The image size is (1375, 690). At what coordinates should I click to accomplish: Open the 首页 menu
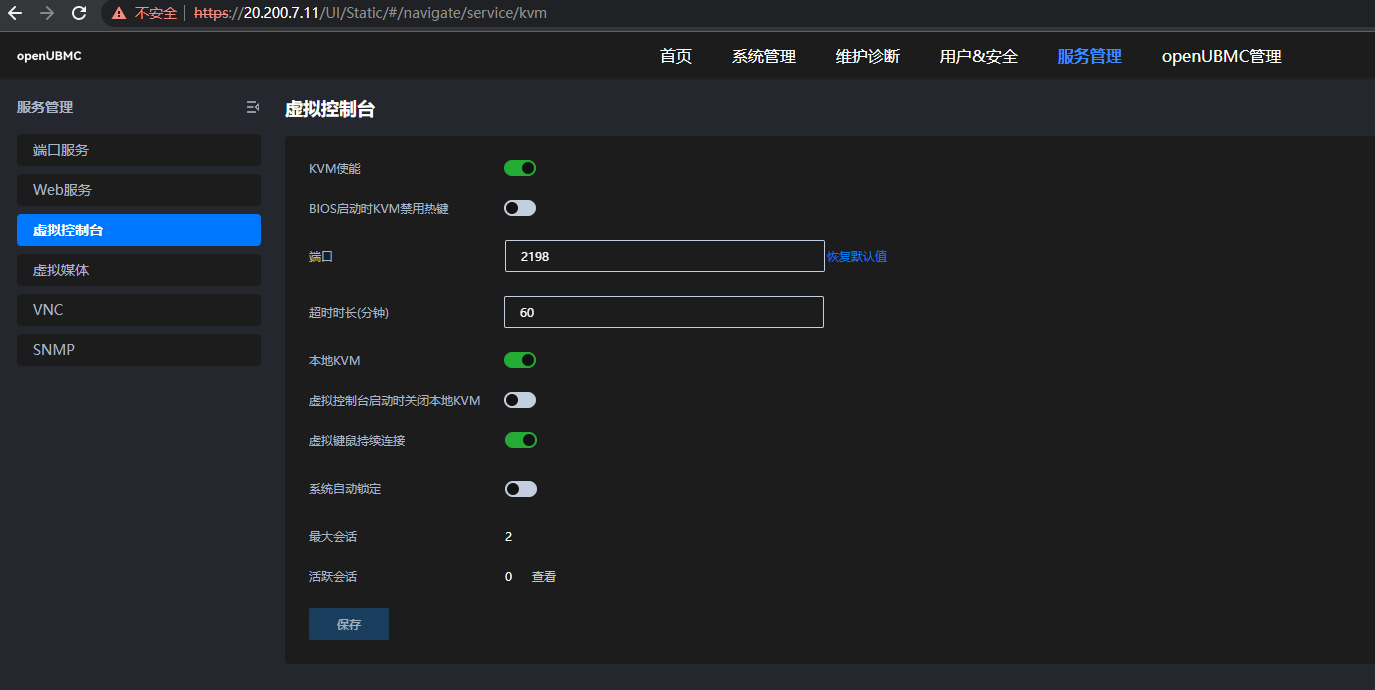[x=676, y=56]
